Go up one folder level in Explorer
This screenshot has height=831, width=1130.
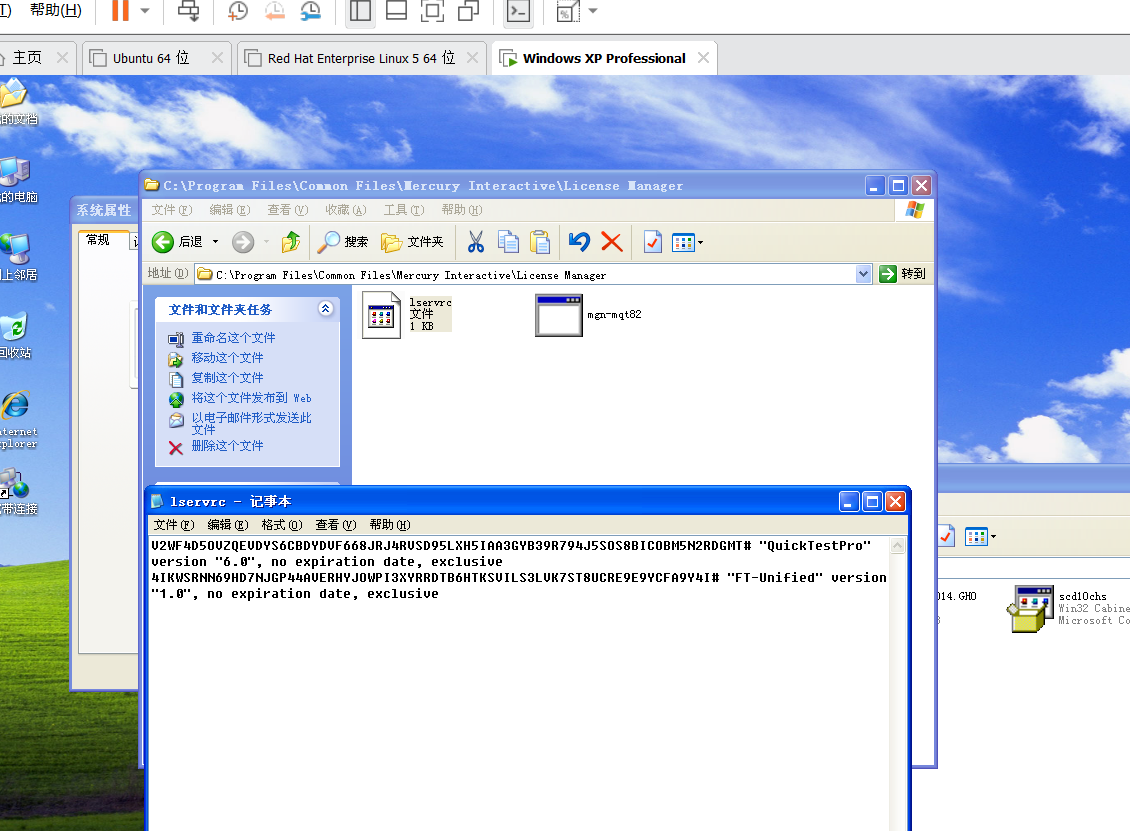point(291,241)
